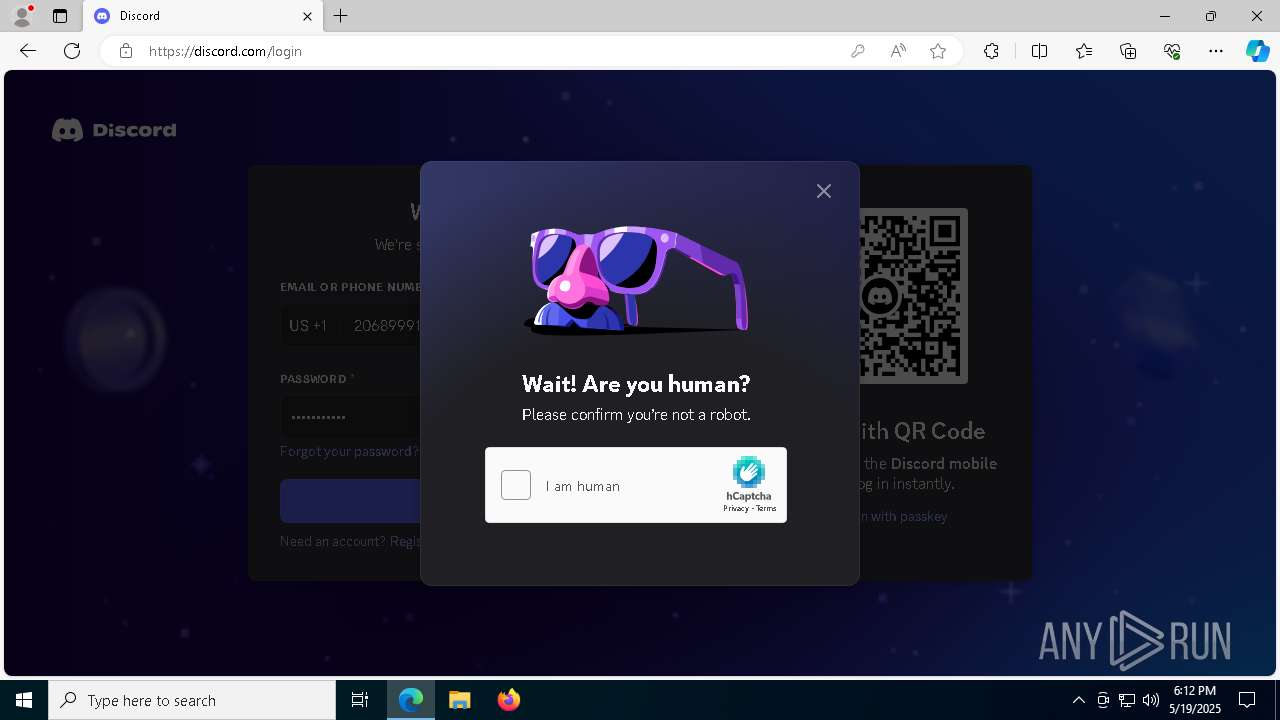Open a new browser tab
Screen dimensions: 1280x720
[341, 16]
